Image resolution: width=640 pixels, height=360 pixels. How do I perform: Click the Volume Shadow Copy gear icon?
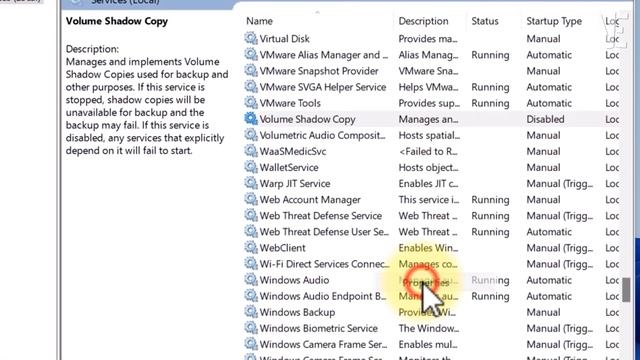click(251, 119)
